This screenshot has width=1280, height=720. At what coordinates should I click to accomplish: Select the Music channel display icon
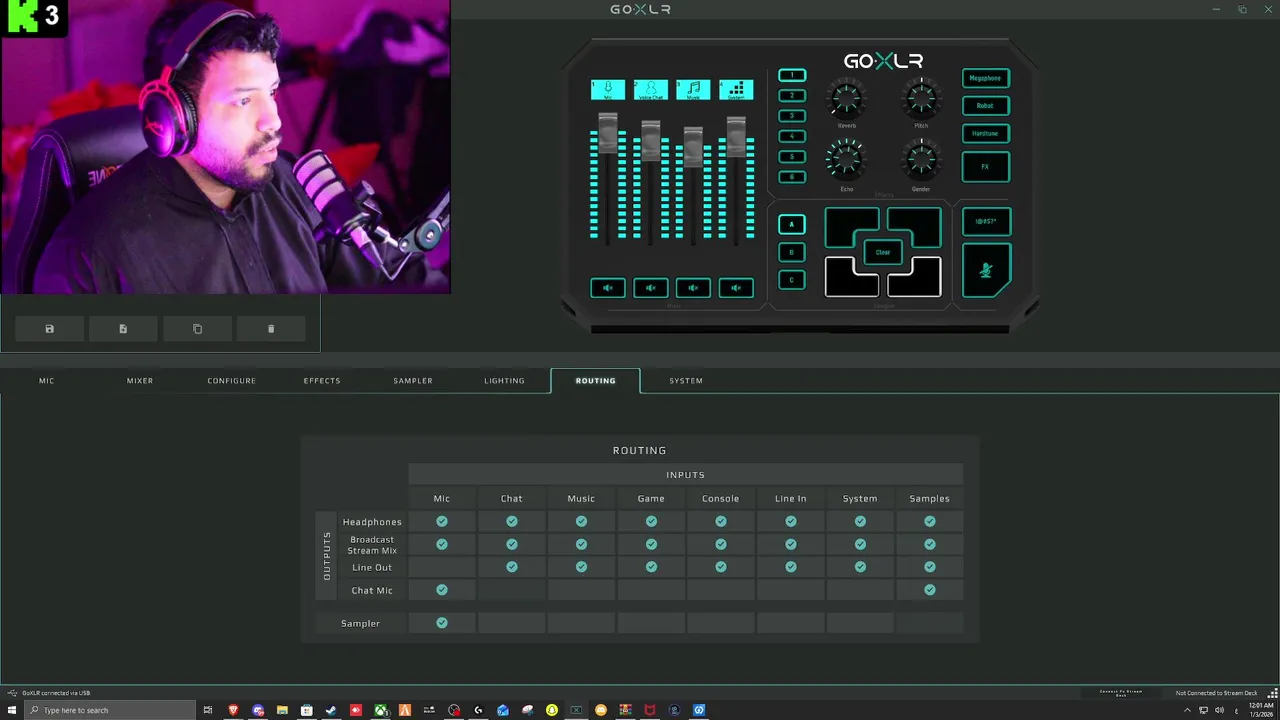(693, 90)
